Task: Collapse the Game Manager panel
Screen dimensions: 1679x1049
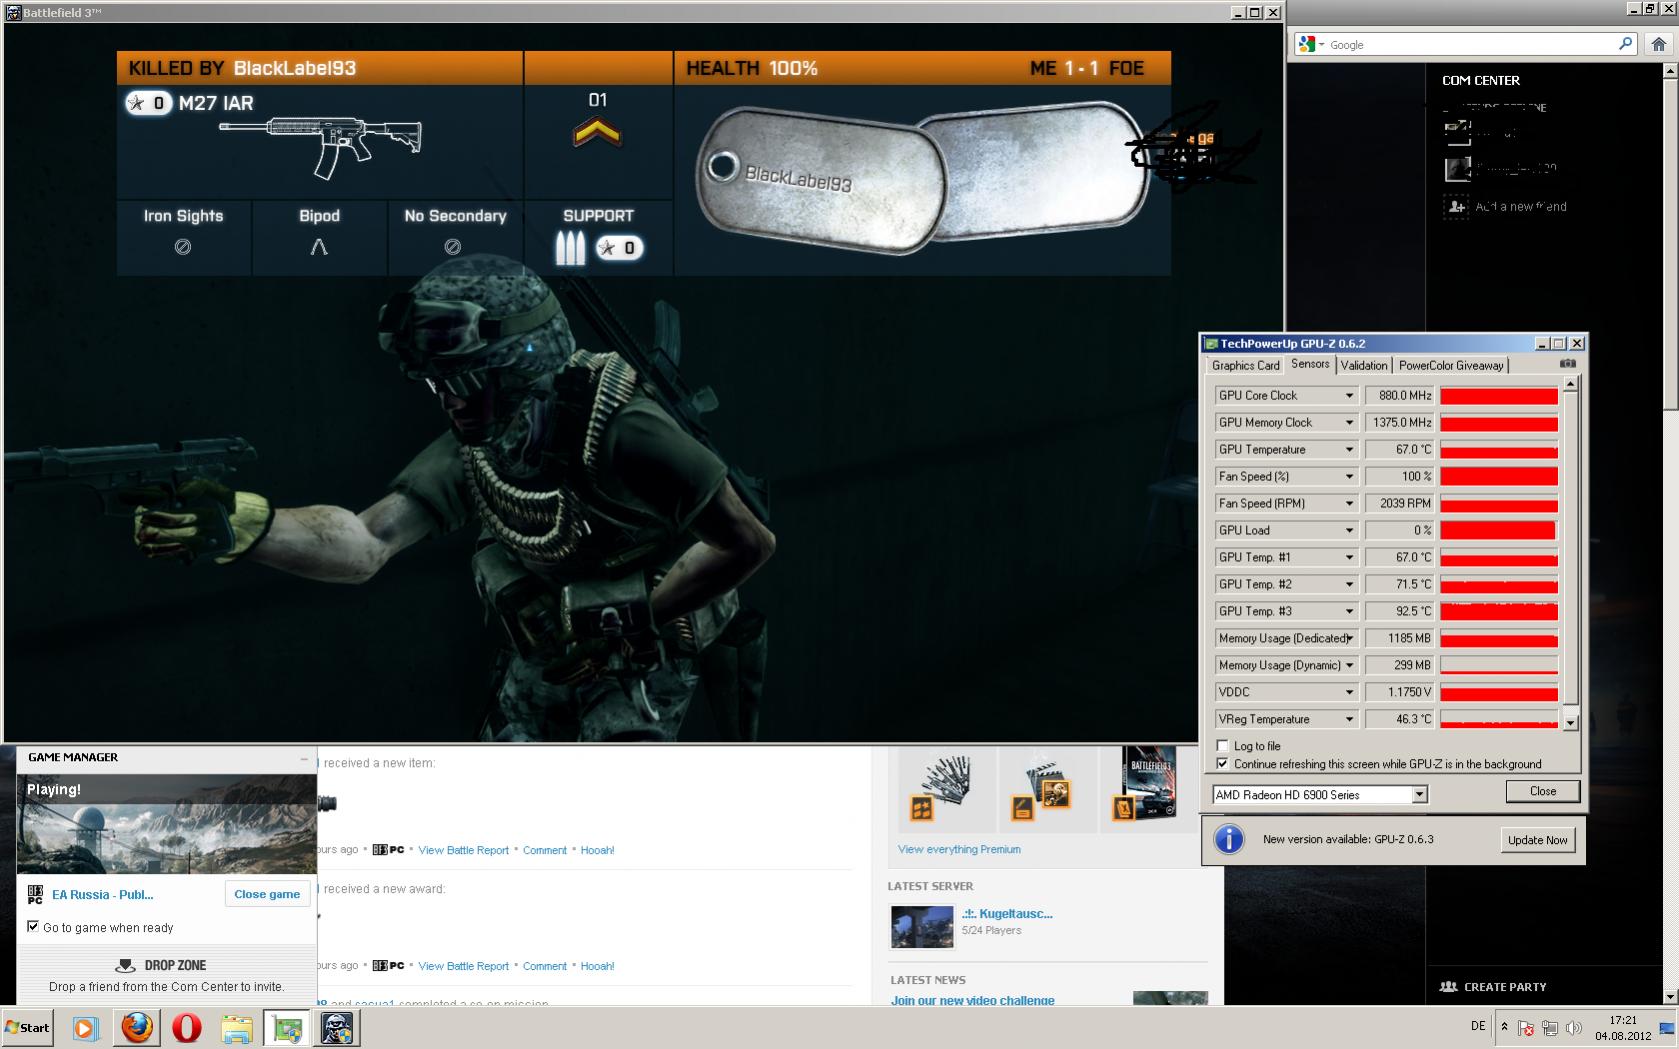Action: (x=304, y=758)
